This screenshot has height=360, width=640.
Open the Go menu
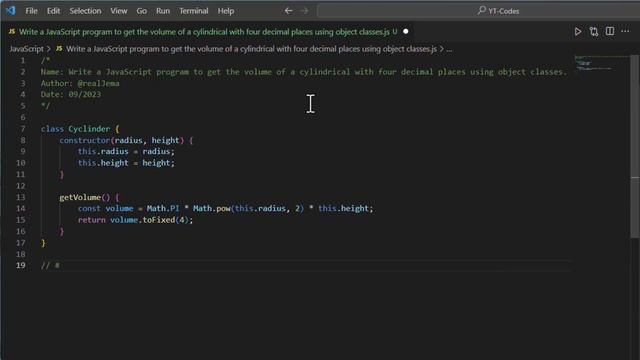pyautogui.click(x=142, y=11)
